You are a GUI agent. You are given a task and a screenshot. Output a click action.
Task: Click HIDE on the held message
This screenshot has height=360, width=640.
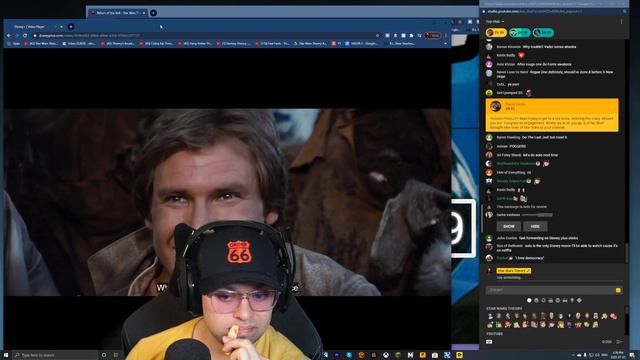pos(535,226)
